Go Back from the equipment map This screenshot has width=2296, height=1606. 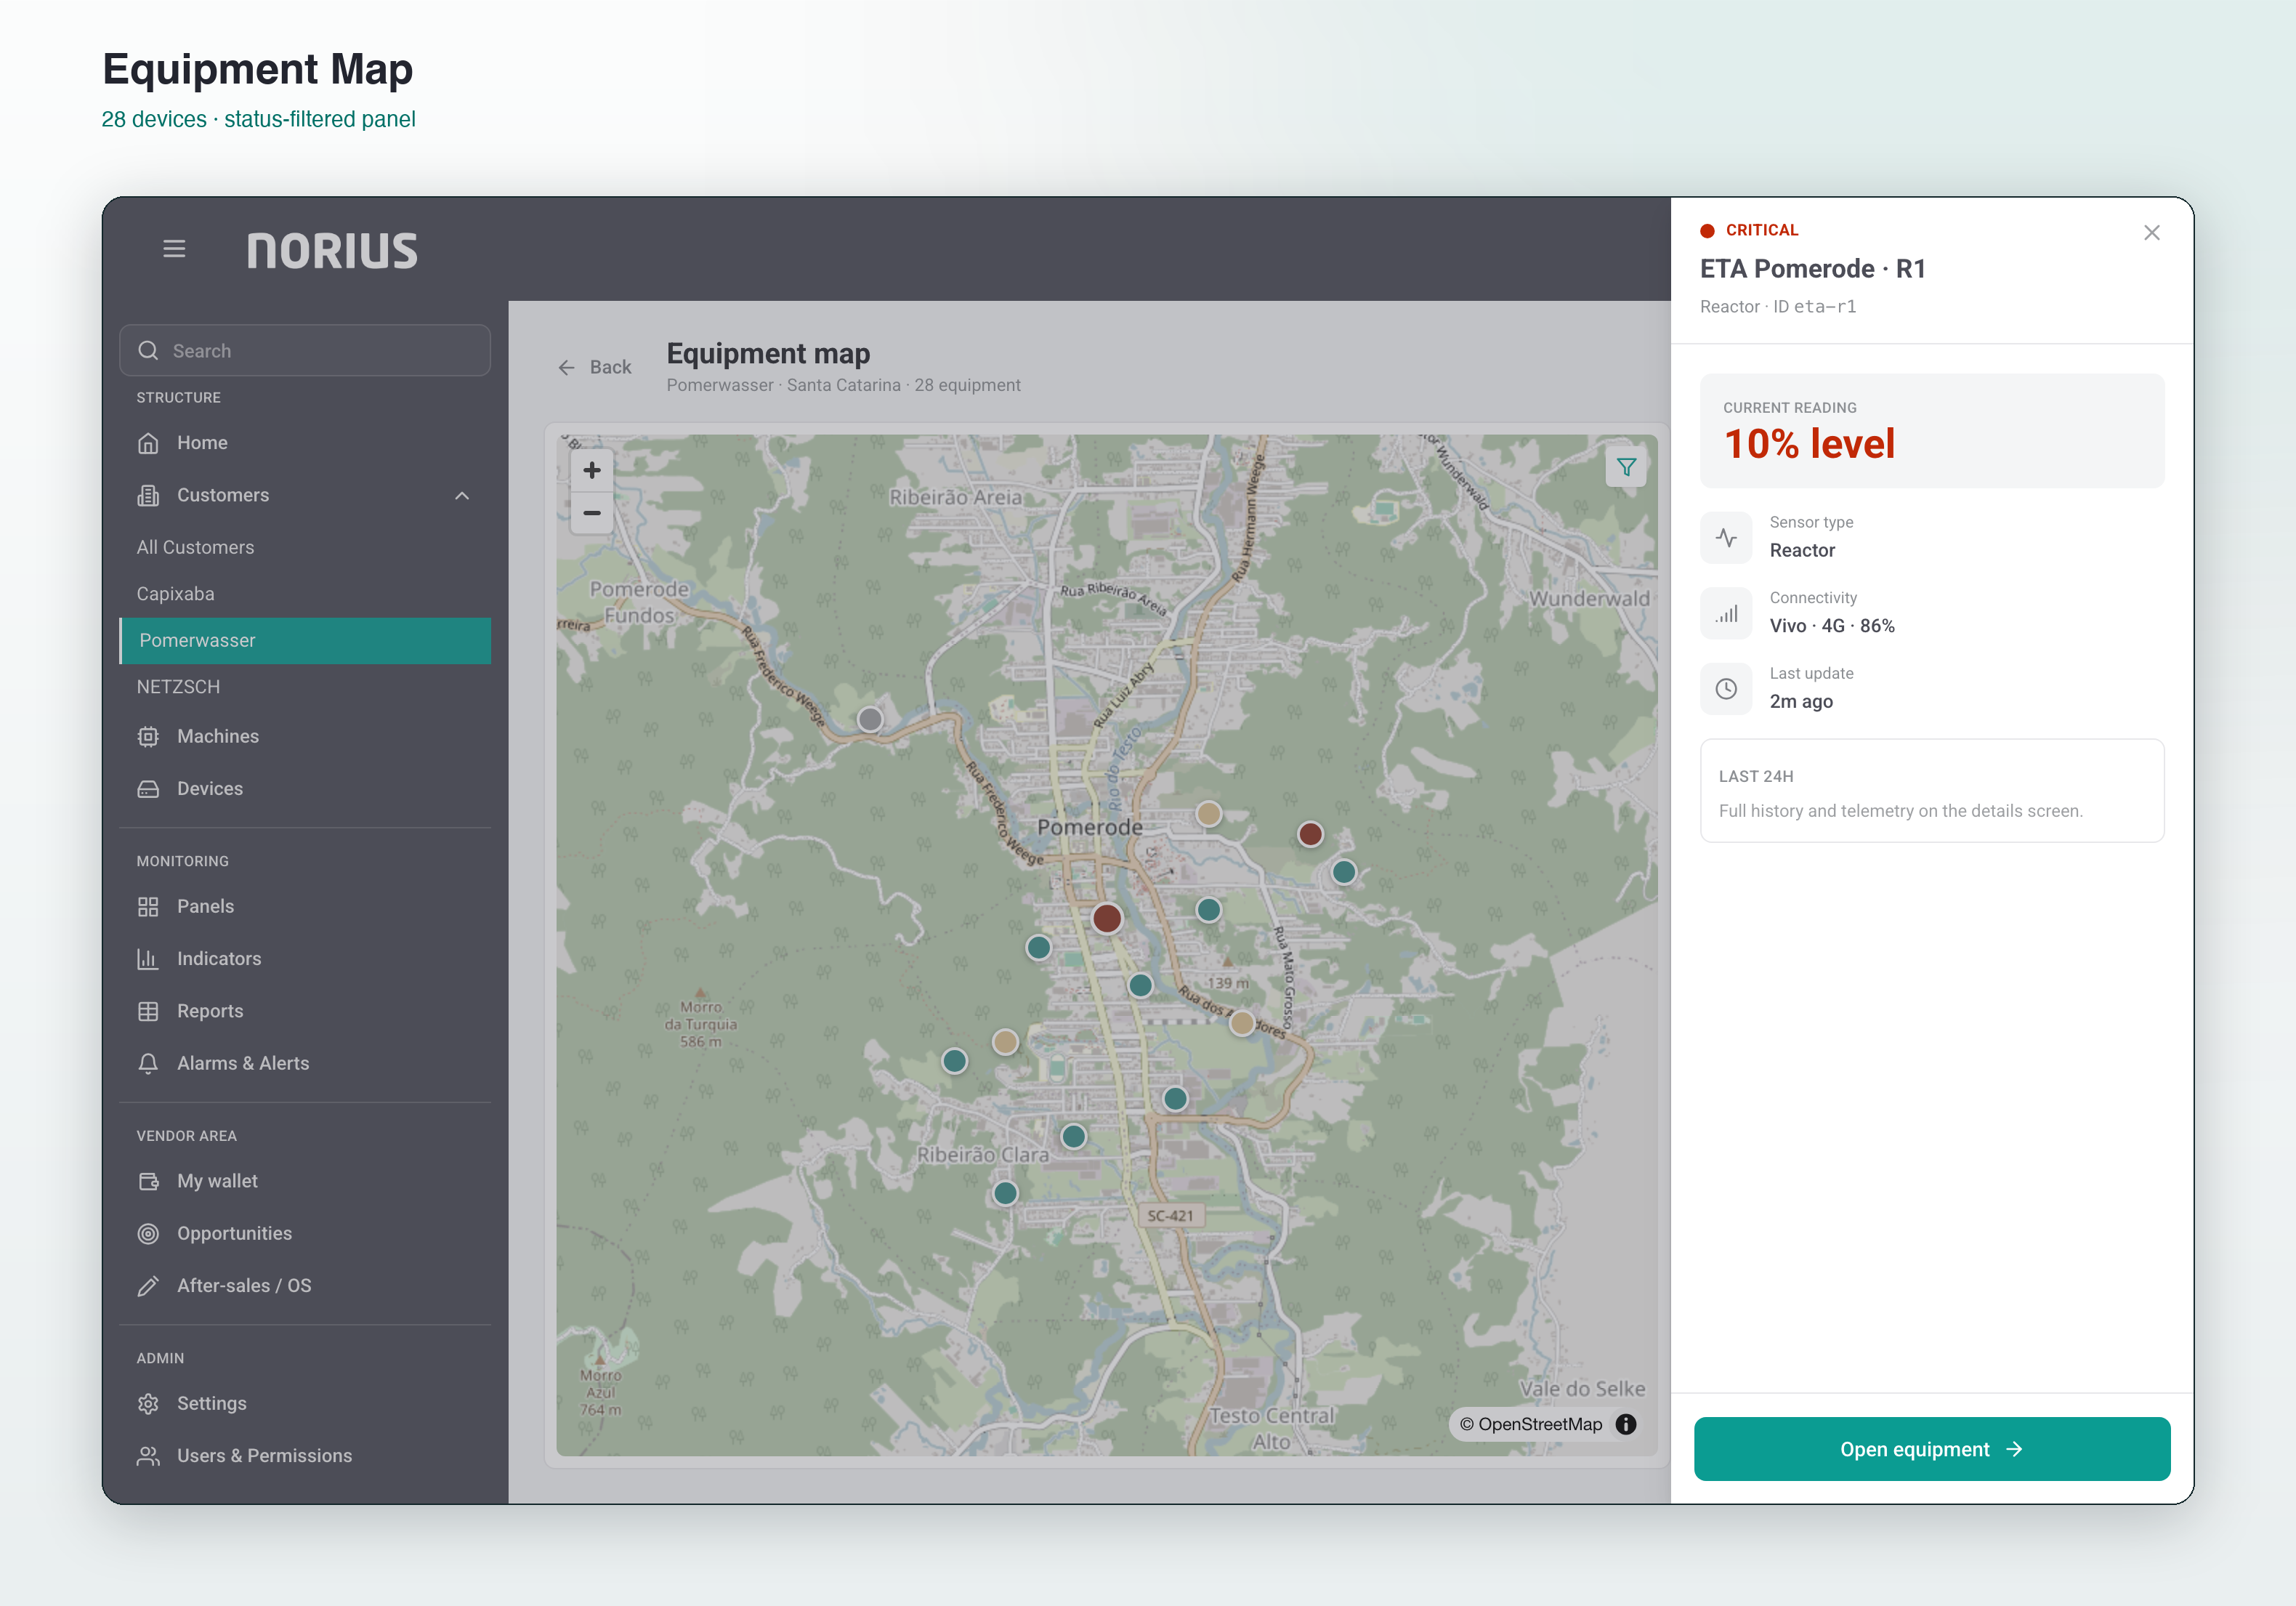[x=595, y=368]
